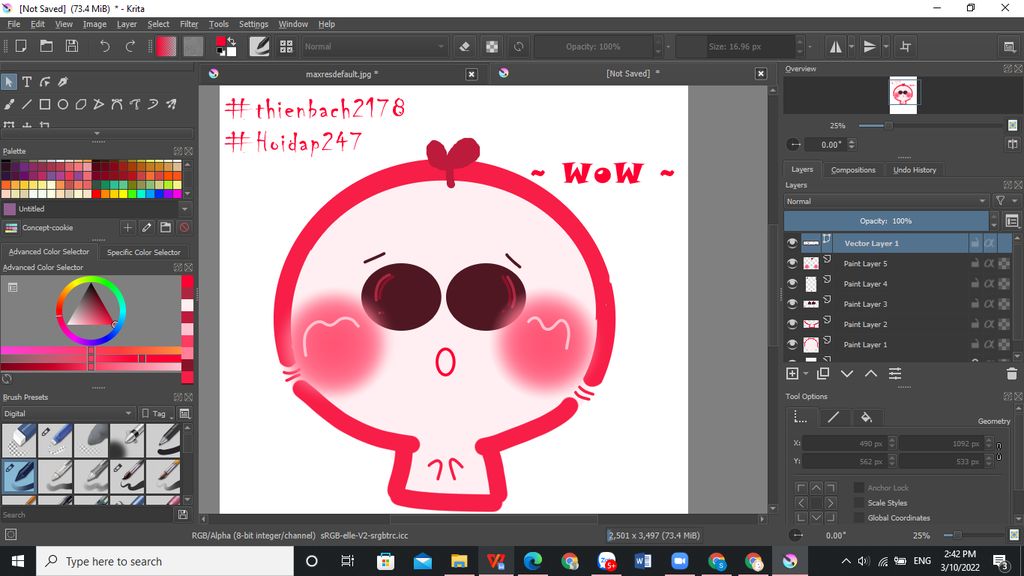Close the maxresdefault.jpg document tab
This screenshot has height=576, width=1024.
click(472, 74)
